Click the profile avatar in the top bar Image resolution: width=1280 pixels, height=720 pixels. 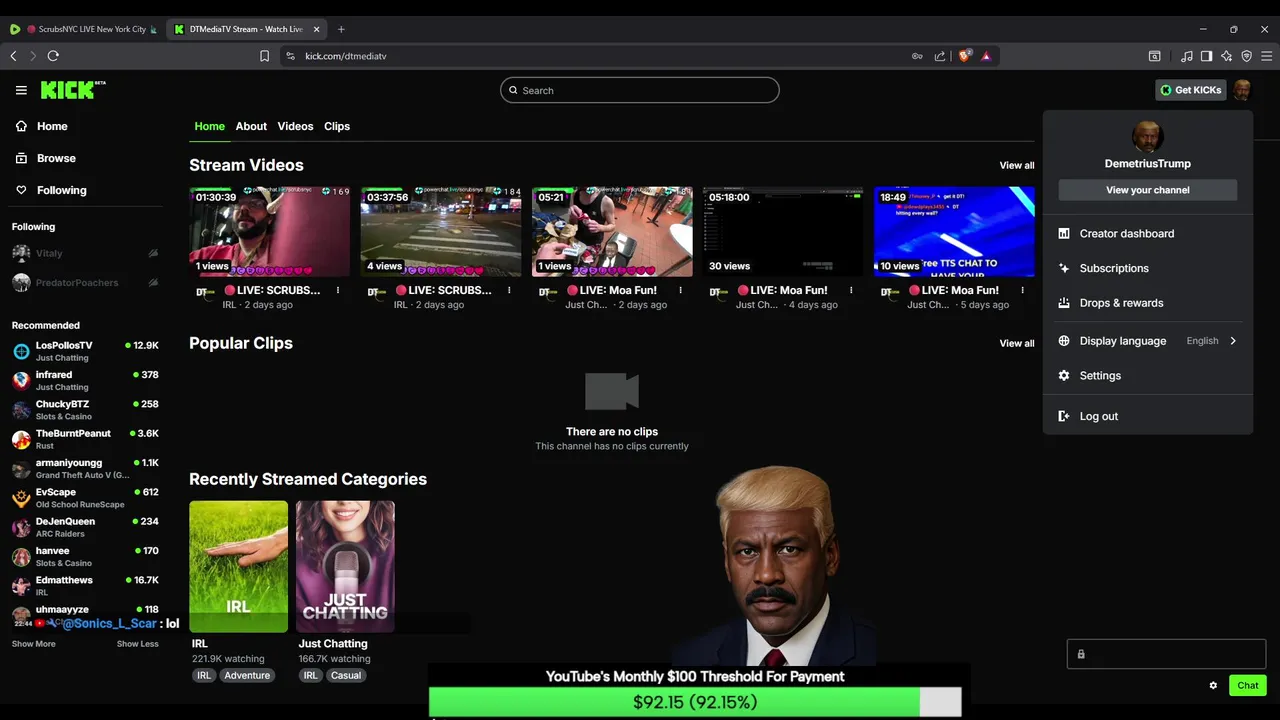1242,90
